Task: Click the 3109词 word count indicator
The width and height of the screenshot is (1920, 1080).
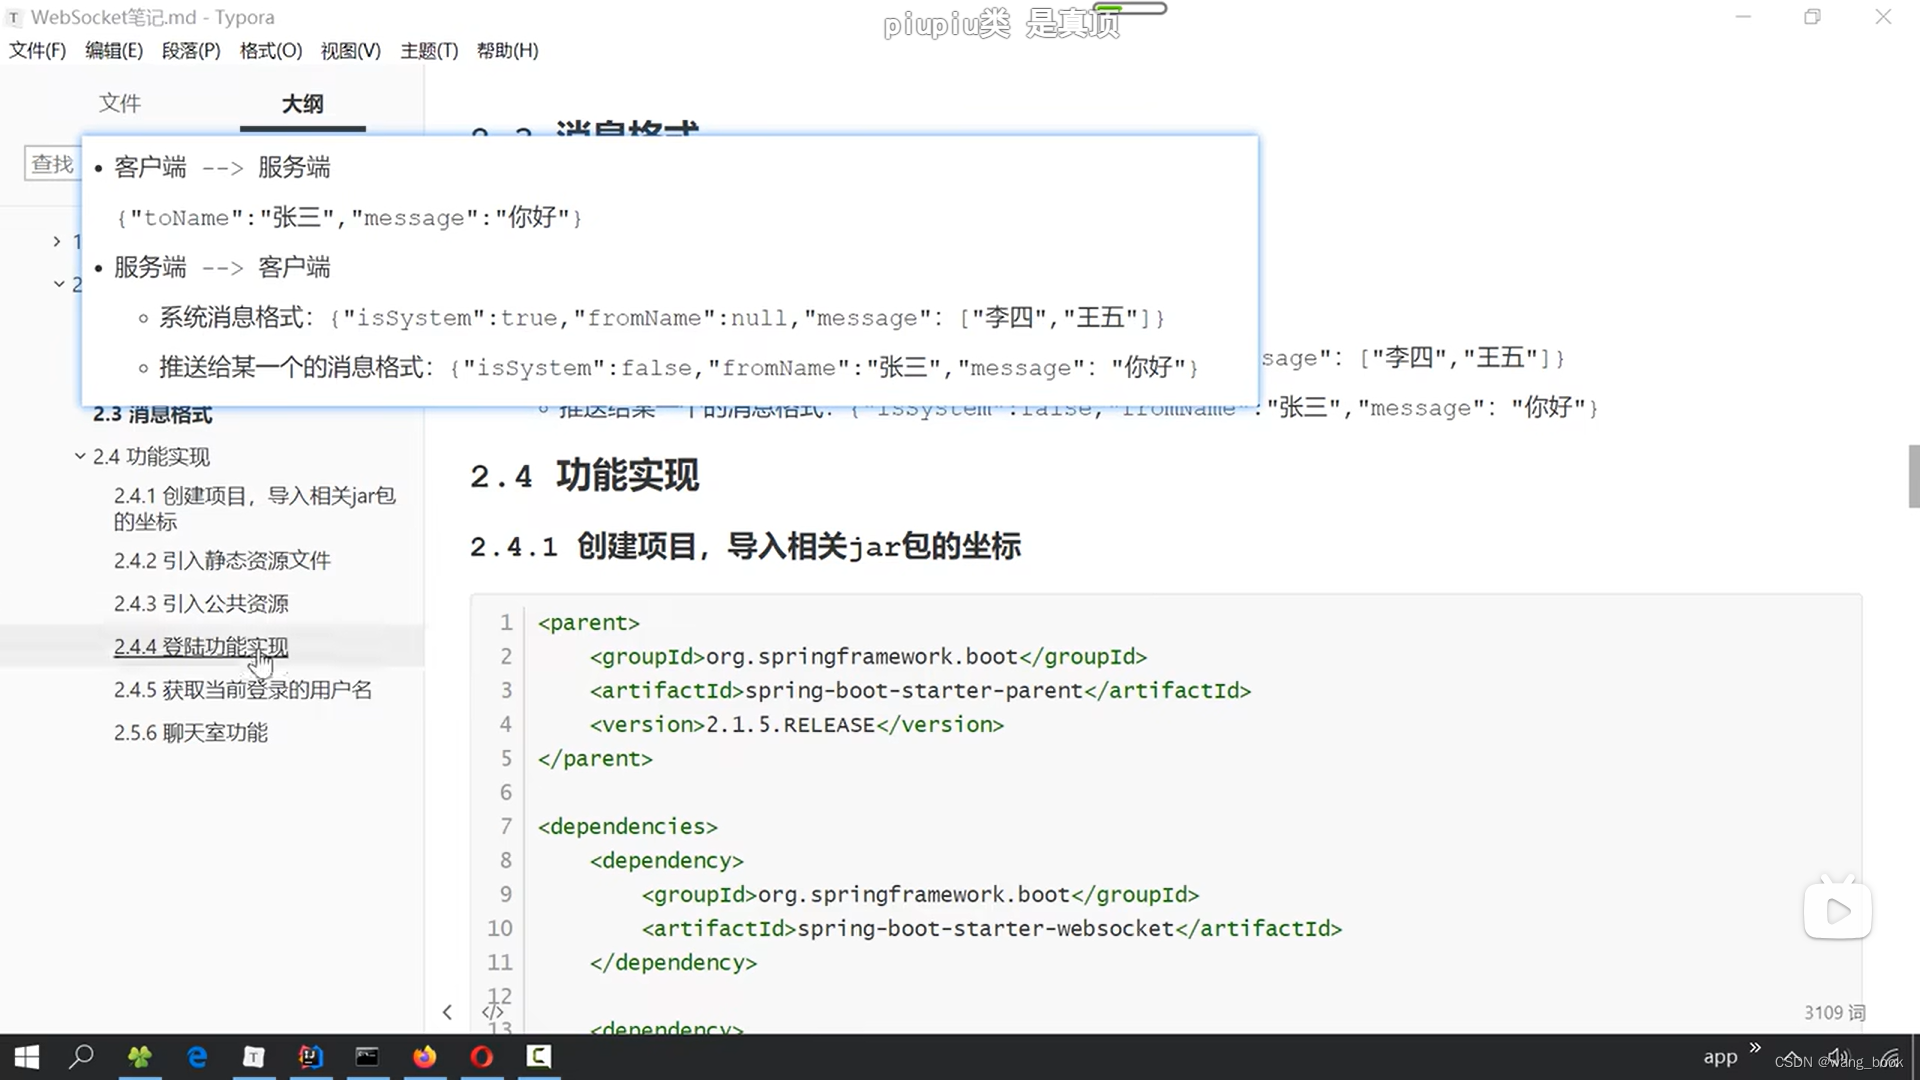Action: pos(1835,1012)
